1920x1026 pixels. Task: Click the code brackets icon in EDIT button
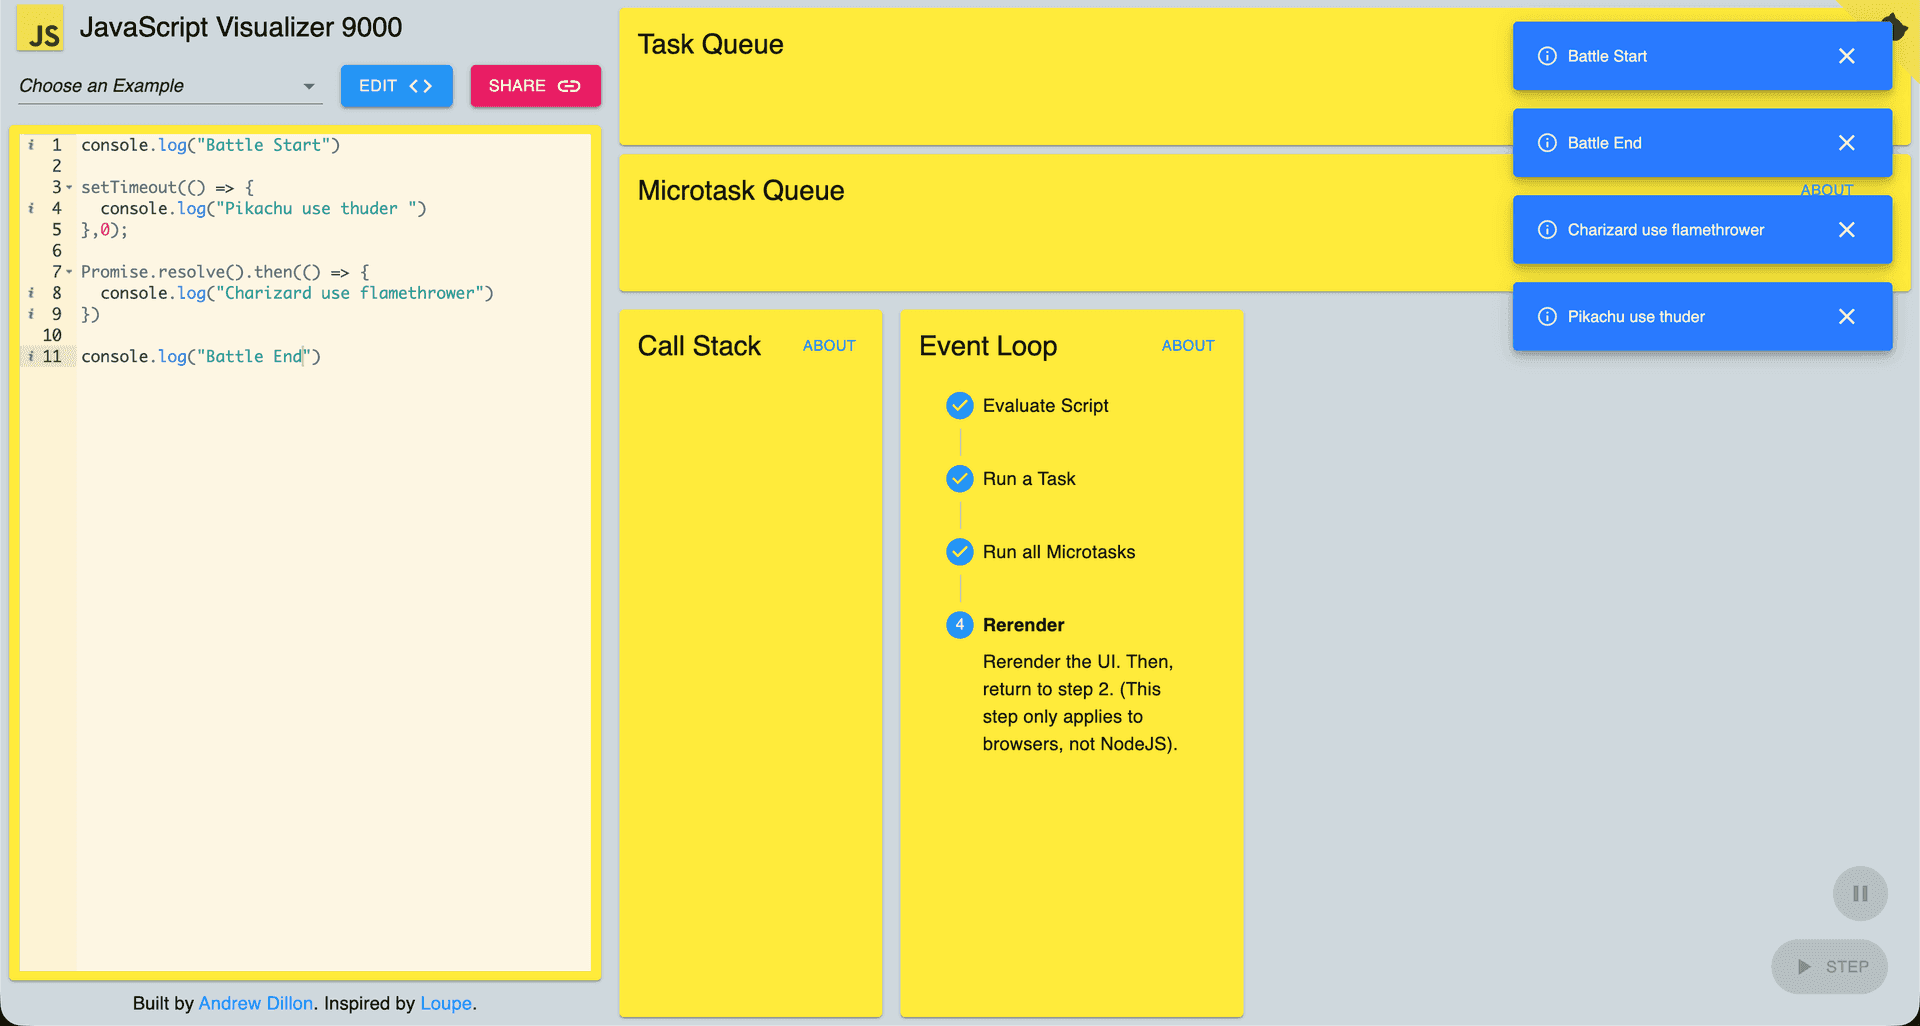click(421, 86)
